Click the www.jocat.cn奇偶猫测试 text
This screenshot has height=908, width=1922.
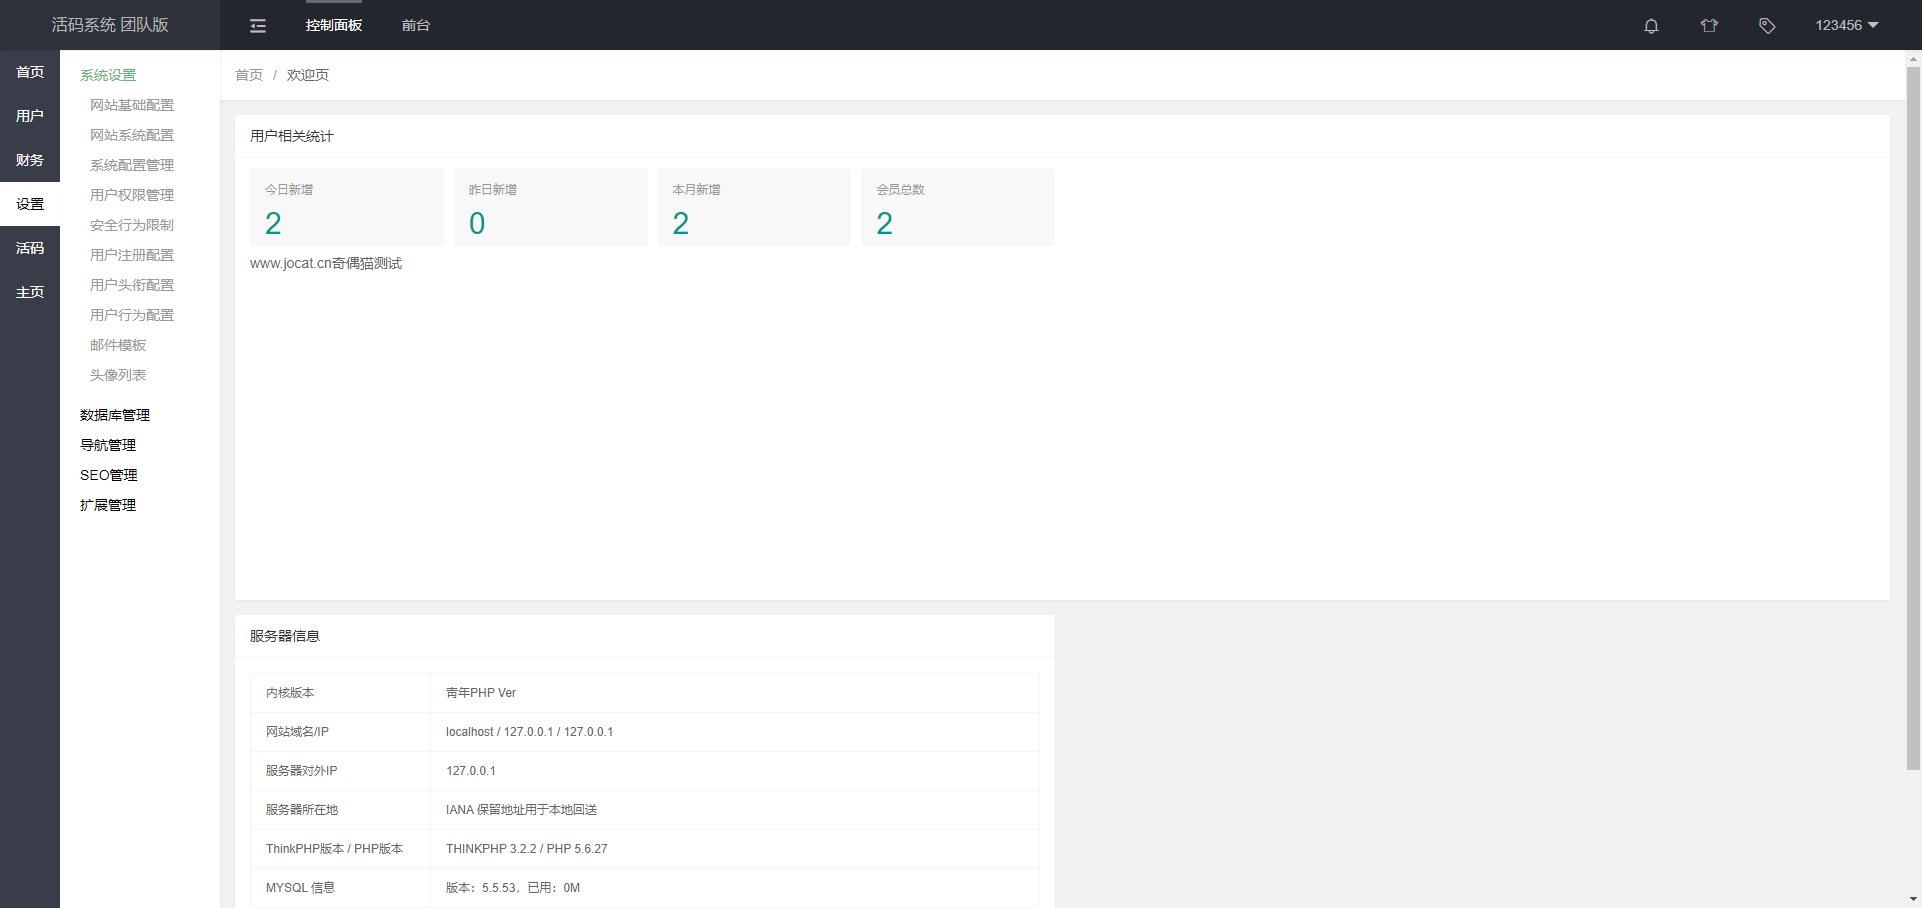click(x=326, y=263)
